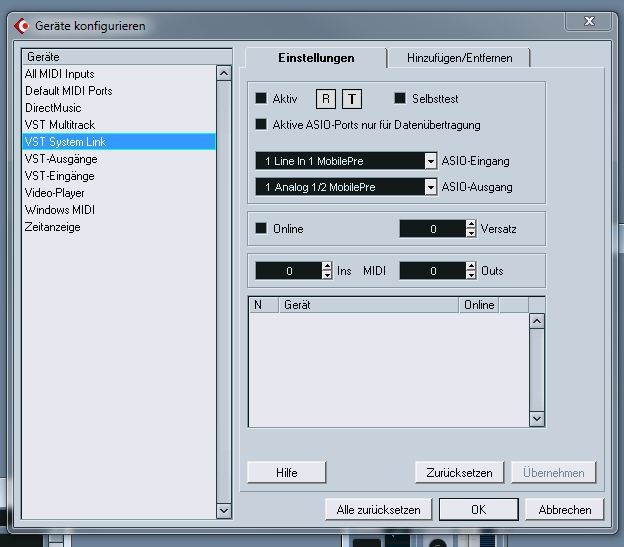Click the R receive indicator icon

tap(326, 99)
